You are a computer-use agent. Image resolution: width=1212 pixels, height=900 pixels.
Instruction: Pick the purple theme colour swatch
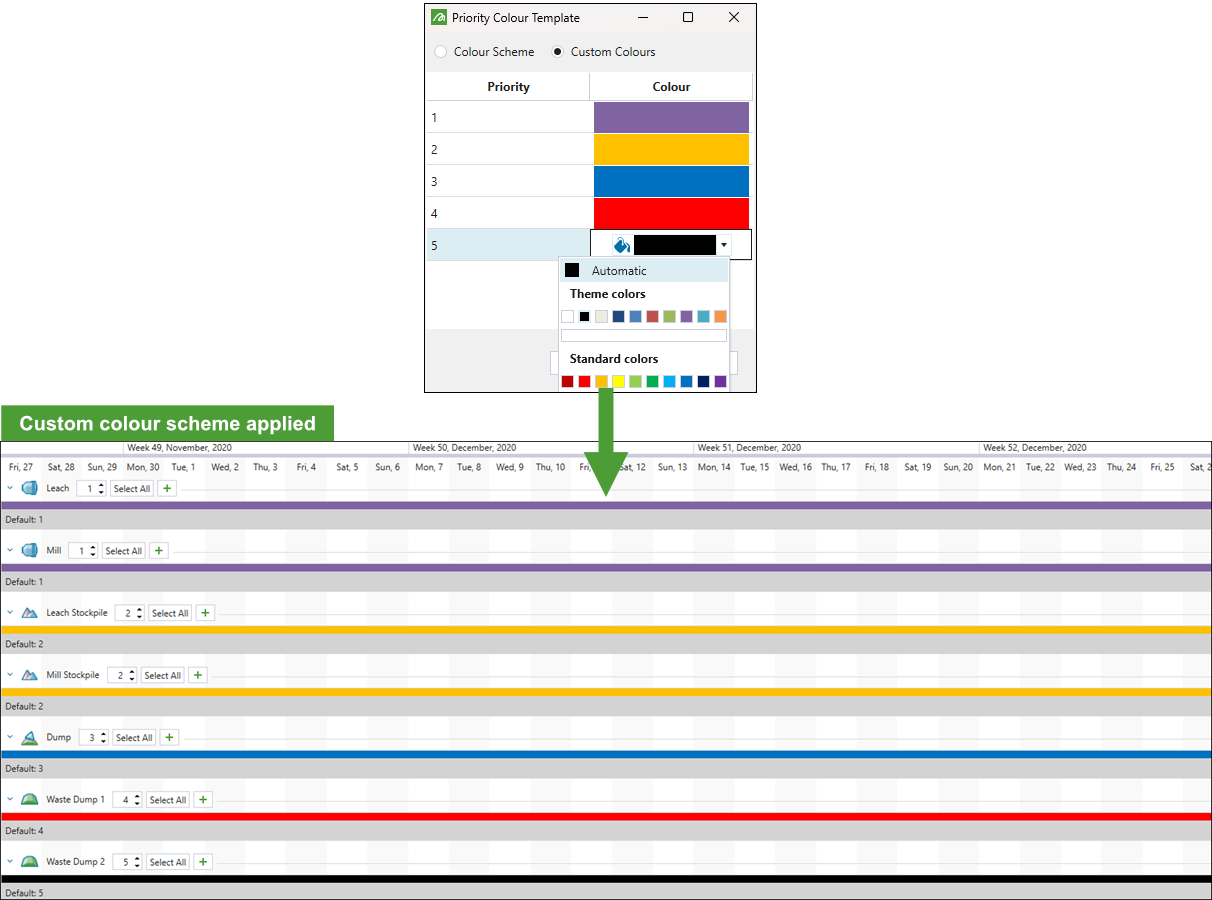pyautogui.click(x=686, y=316)
